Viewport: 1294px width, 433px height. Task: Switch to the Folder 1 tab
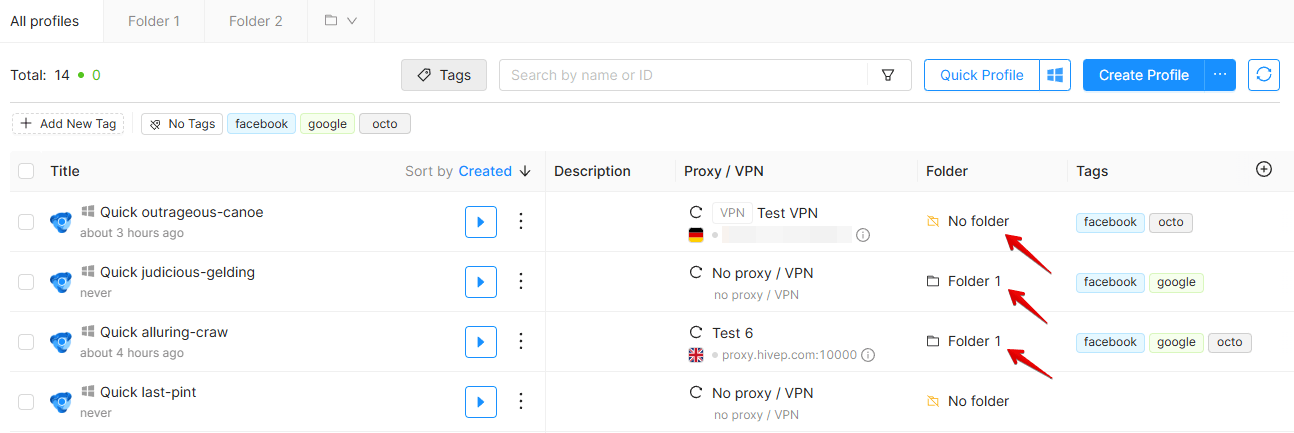(154, 21)
